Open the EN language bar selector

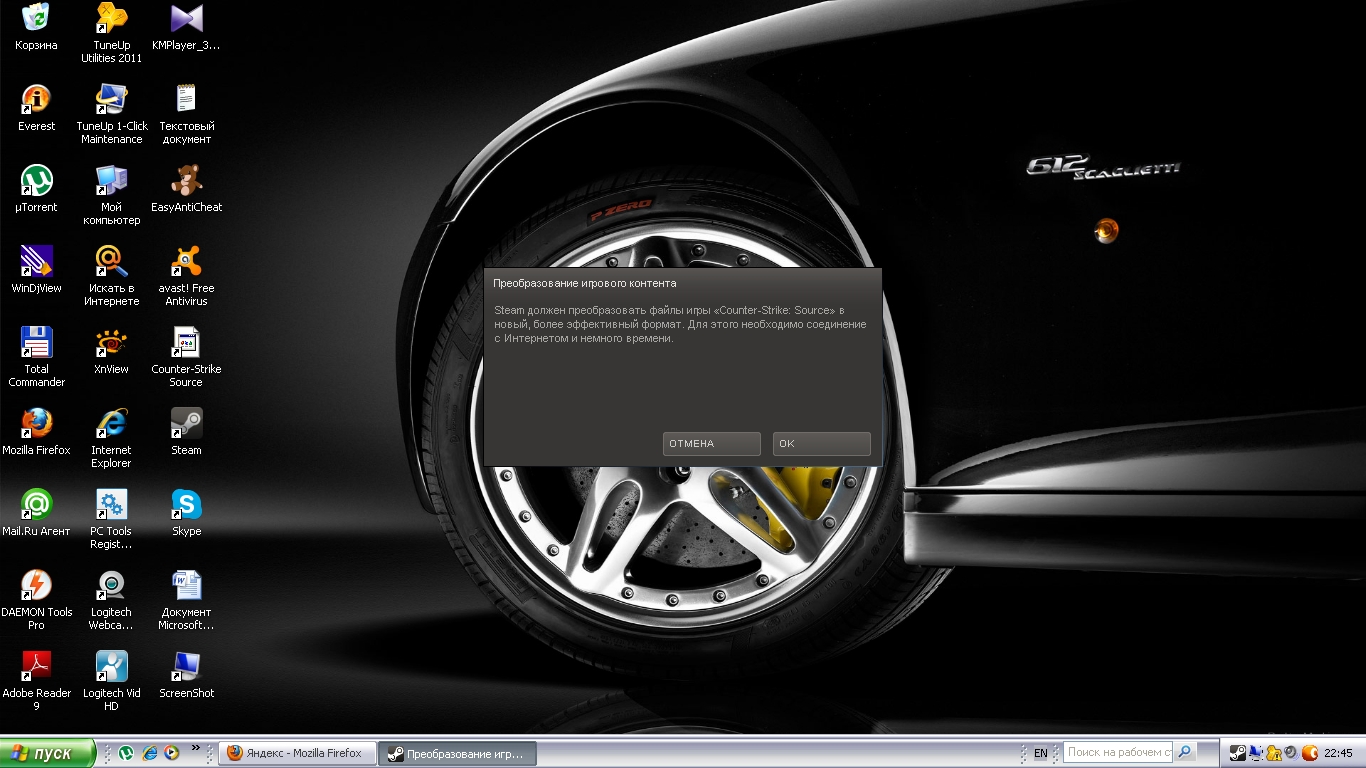(1041, 753)
